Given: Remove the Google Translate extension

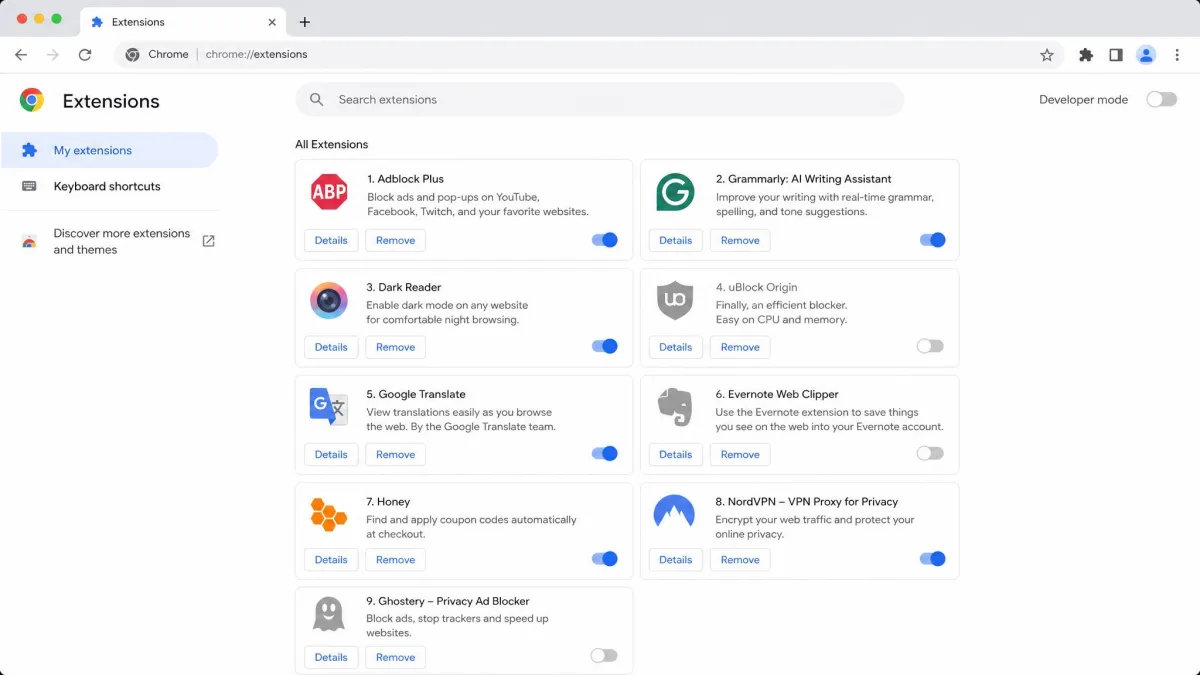Looking at the screenshot, I should (x=395, y=454).
